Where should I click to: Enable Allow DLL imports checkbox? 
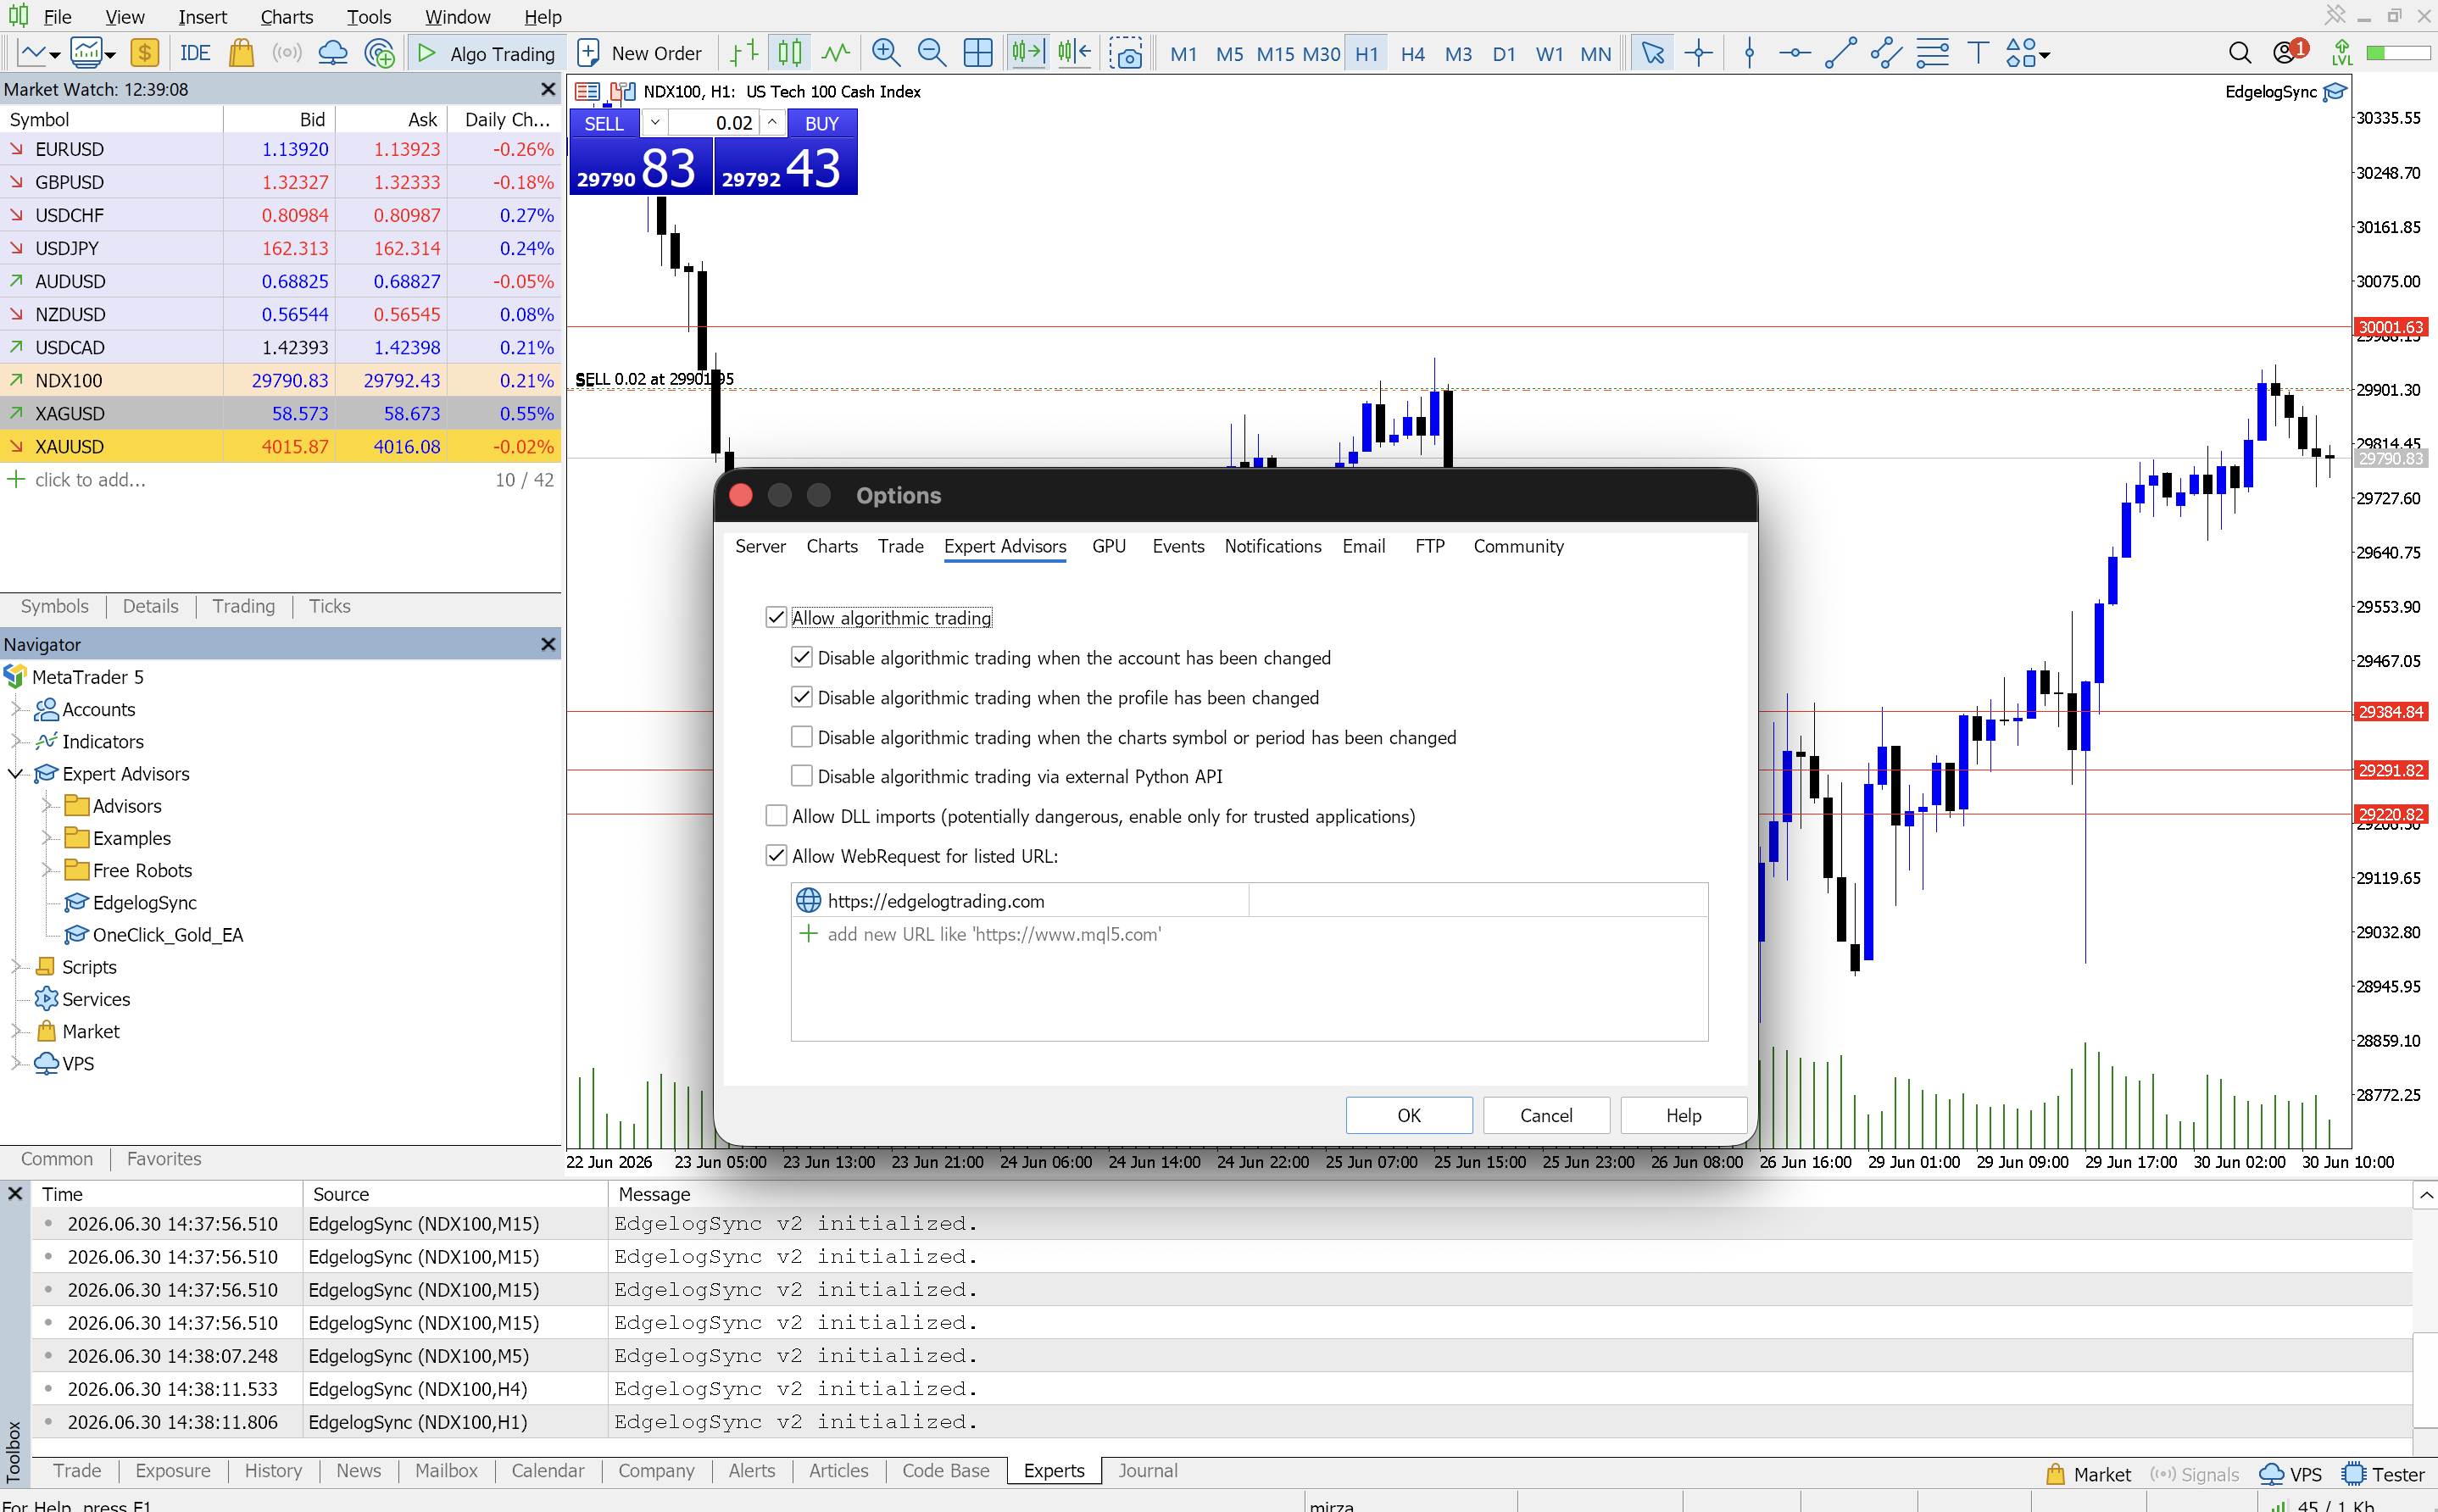(x=776, y=816)
